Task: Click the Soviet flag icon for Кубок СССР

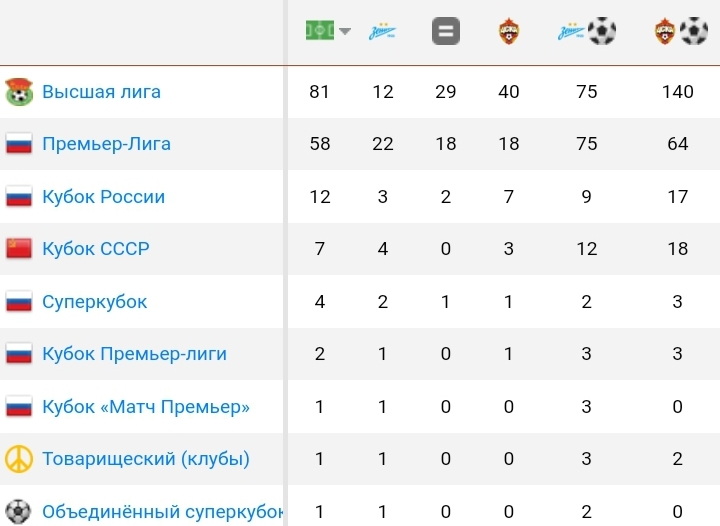Action: (x=19, y=249)
